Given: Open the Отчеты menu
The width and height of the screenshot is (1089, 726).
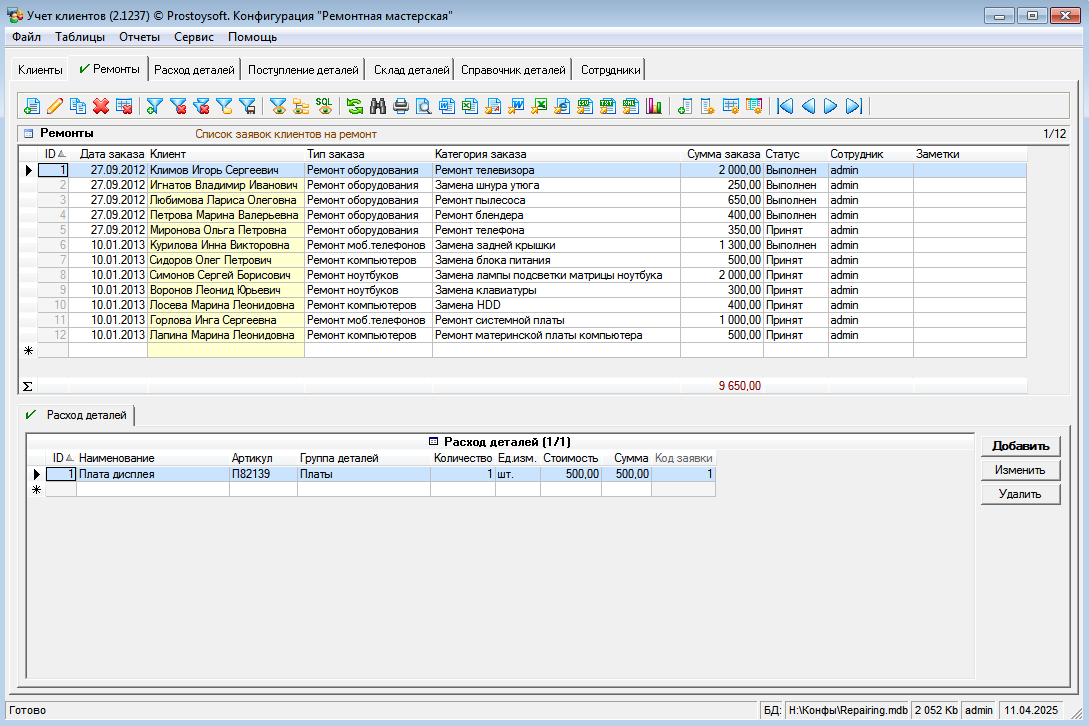Looking at the screenshot, I should tap(140, 37).
